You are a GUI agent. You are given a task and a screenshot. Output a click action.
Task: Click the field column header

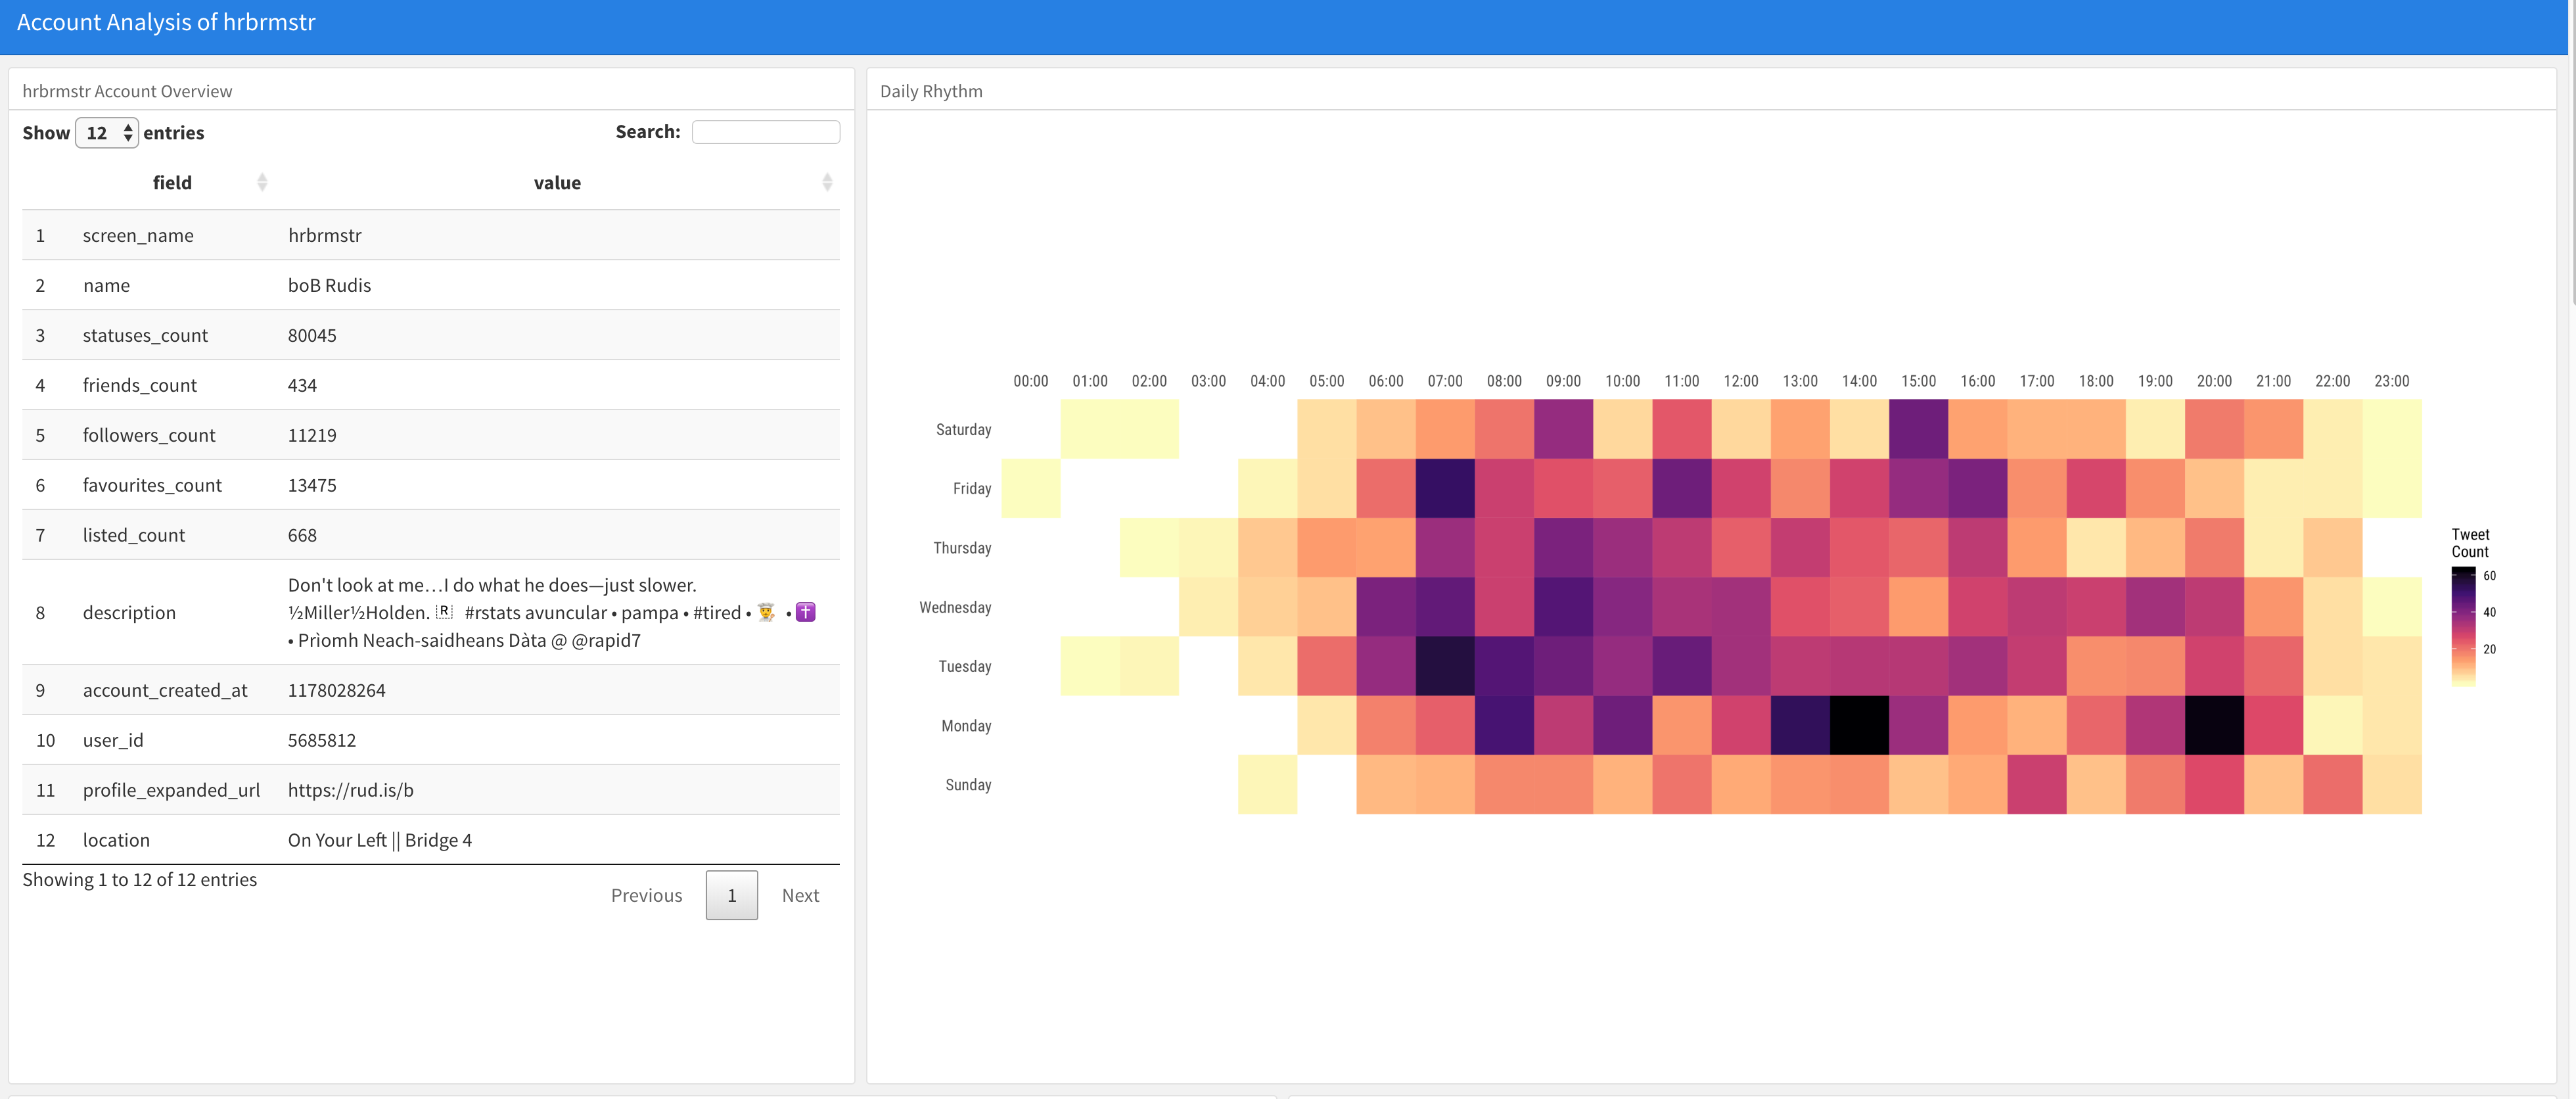coord(172,183)
